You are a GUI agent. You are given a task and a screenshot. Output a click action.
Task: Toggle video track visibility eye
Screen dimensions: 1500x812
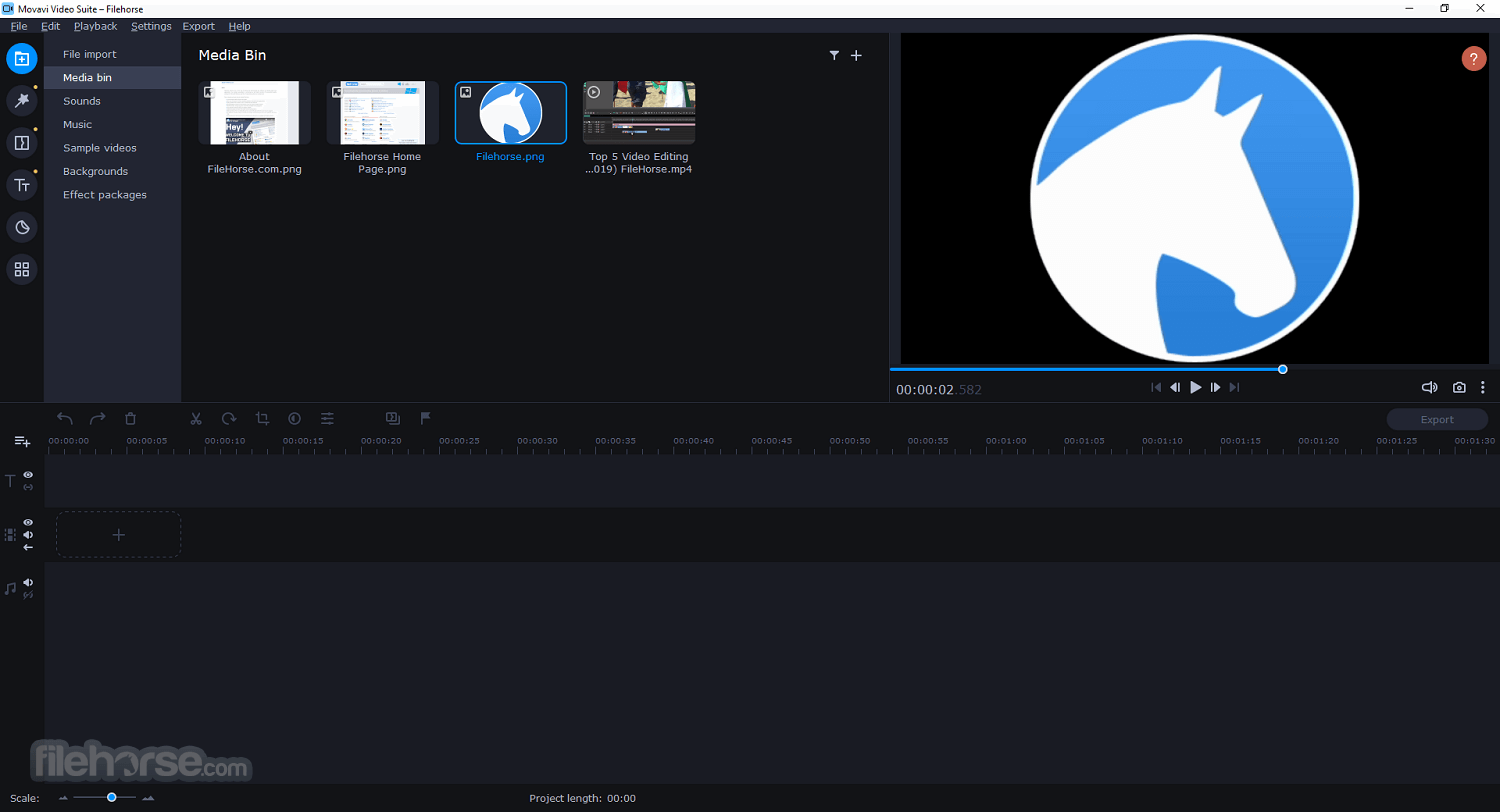[x=28, y=523]
